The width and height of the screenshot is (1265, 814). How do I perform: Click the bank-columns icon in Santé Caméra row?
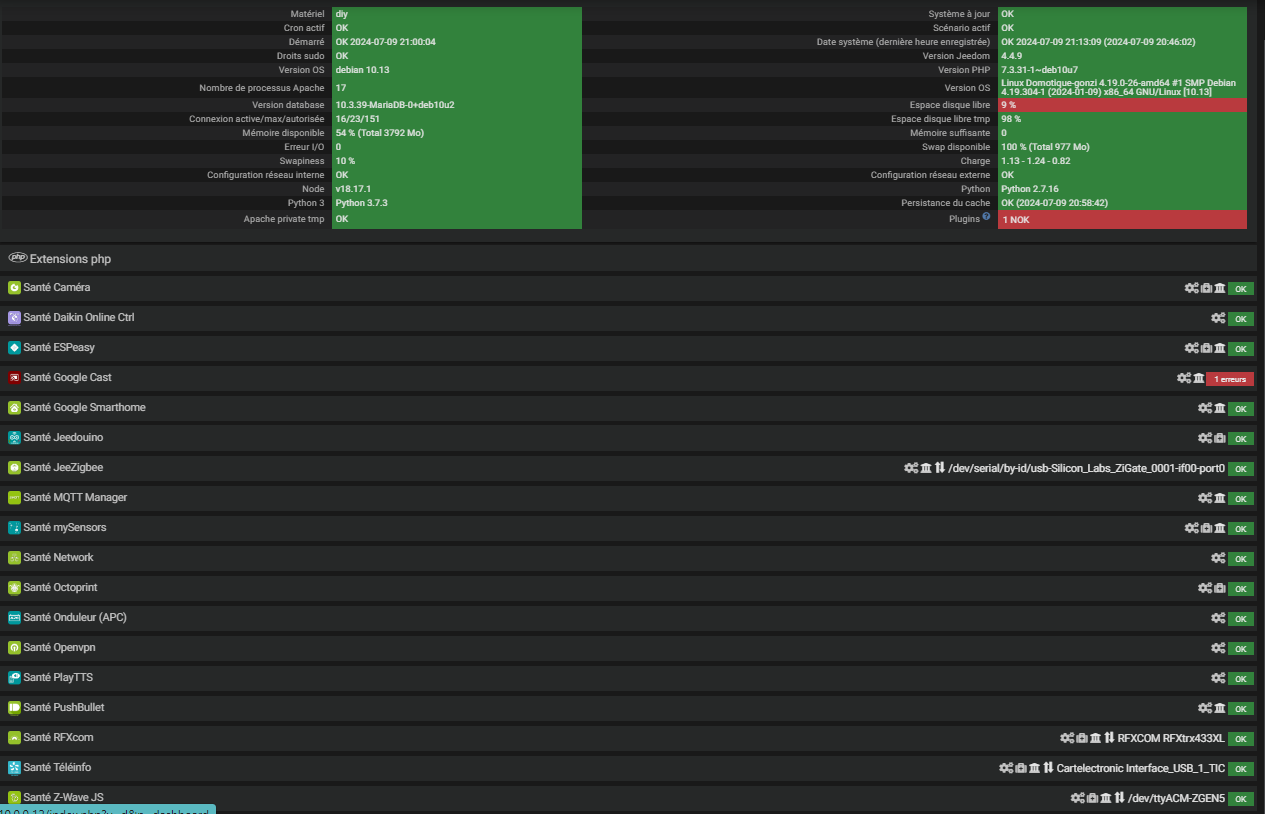click(x=1220, y=288)
